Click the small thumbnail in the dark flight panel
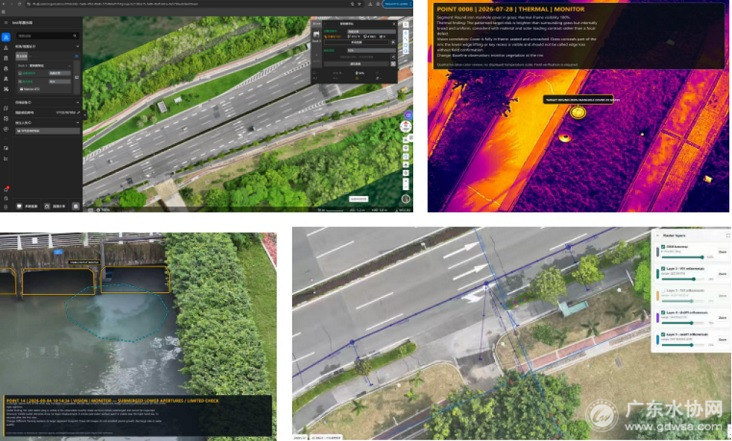732x441 pixels. pos(317,35)
